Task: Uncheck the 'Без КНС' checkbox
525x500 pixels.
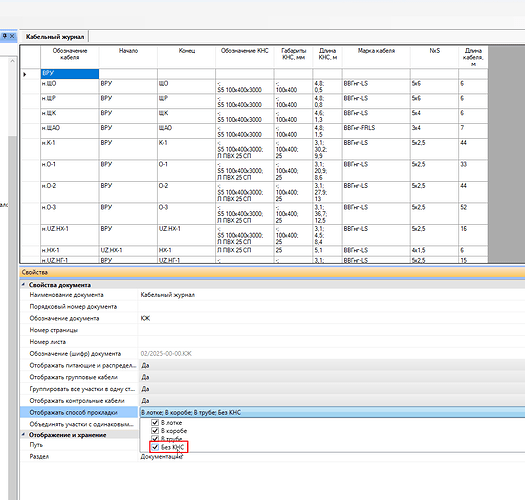Action: 155,447
